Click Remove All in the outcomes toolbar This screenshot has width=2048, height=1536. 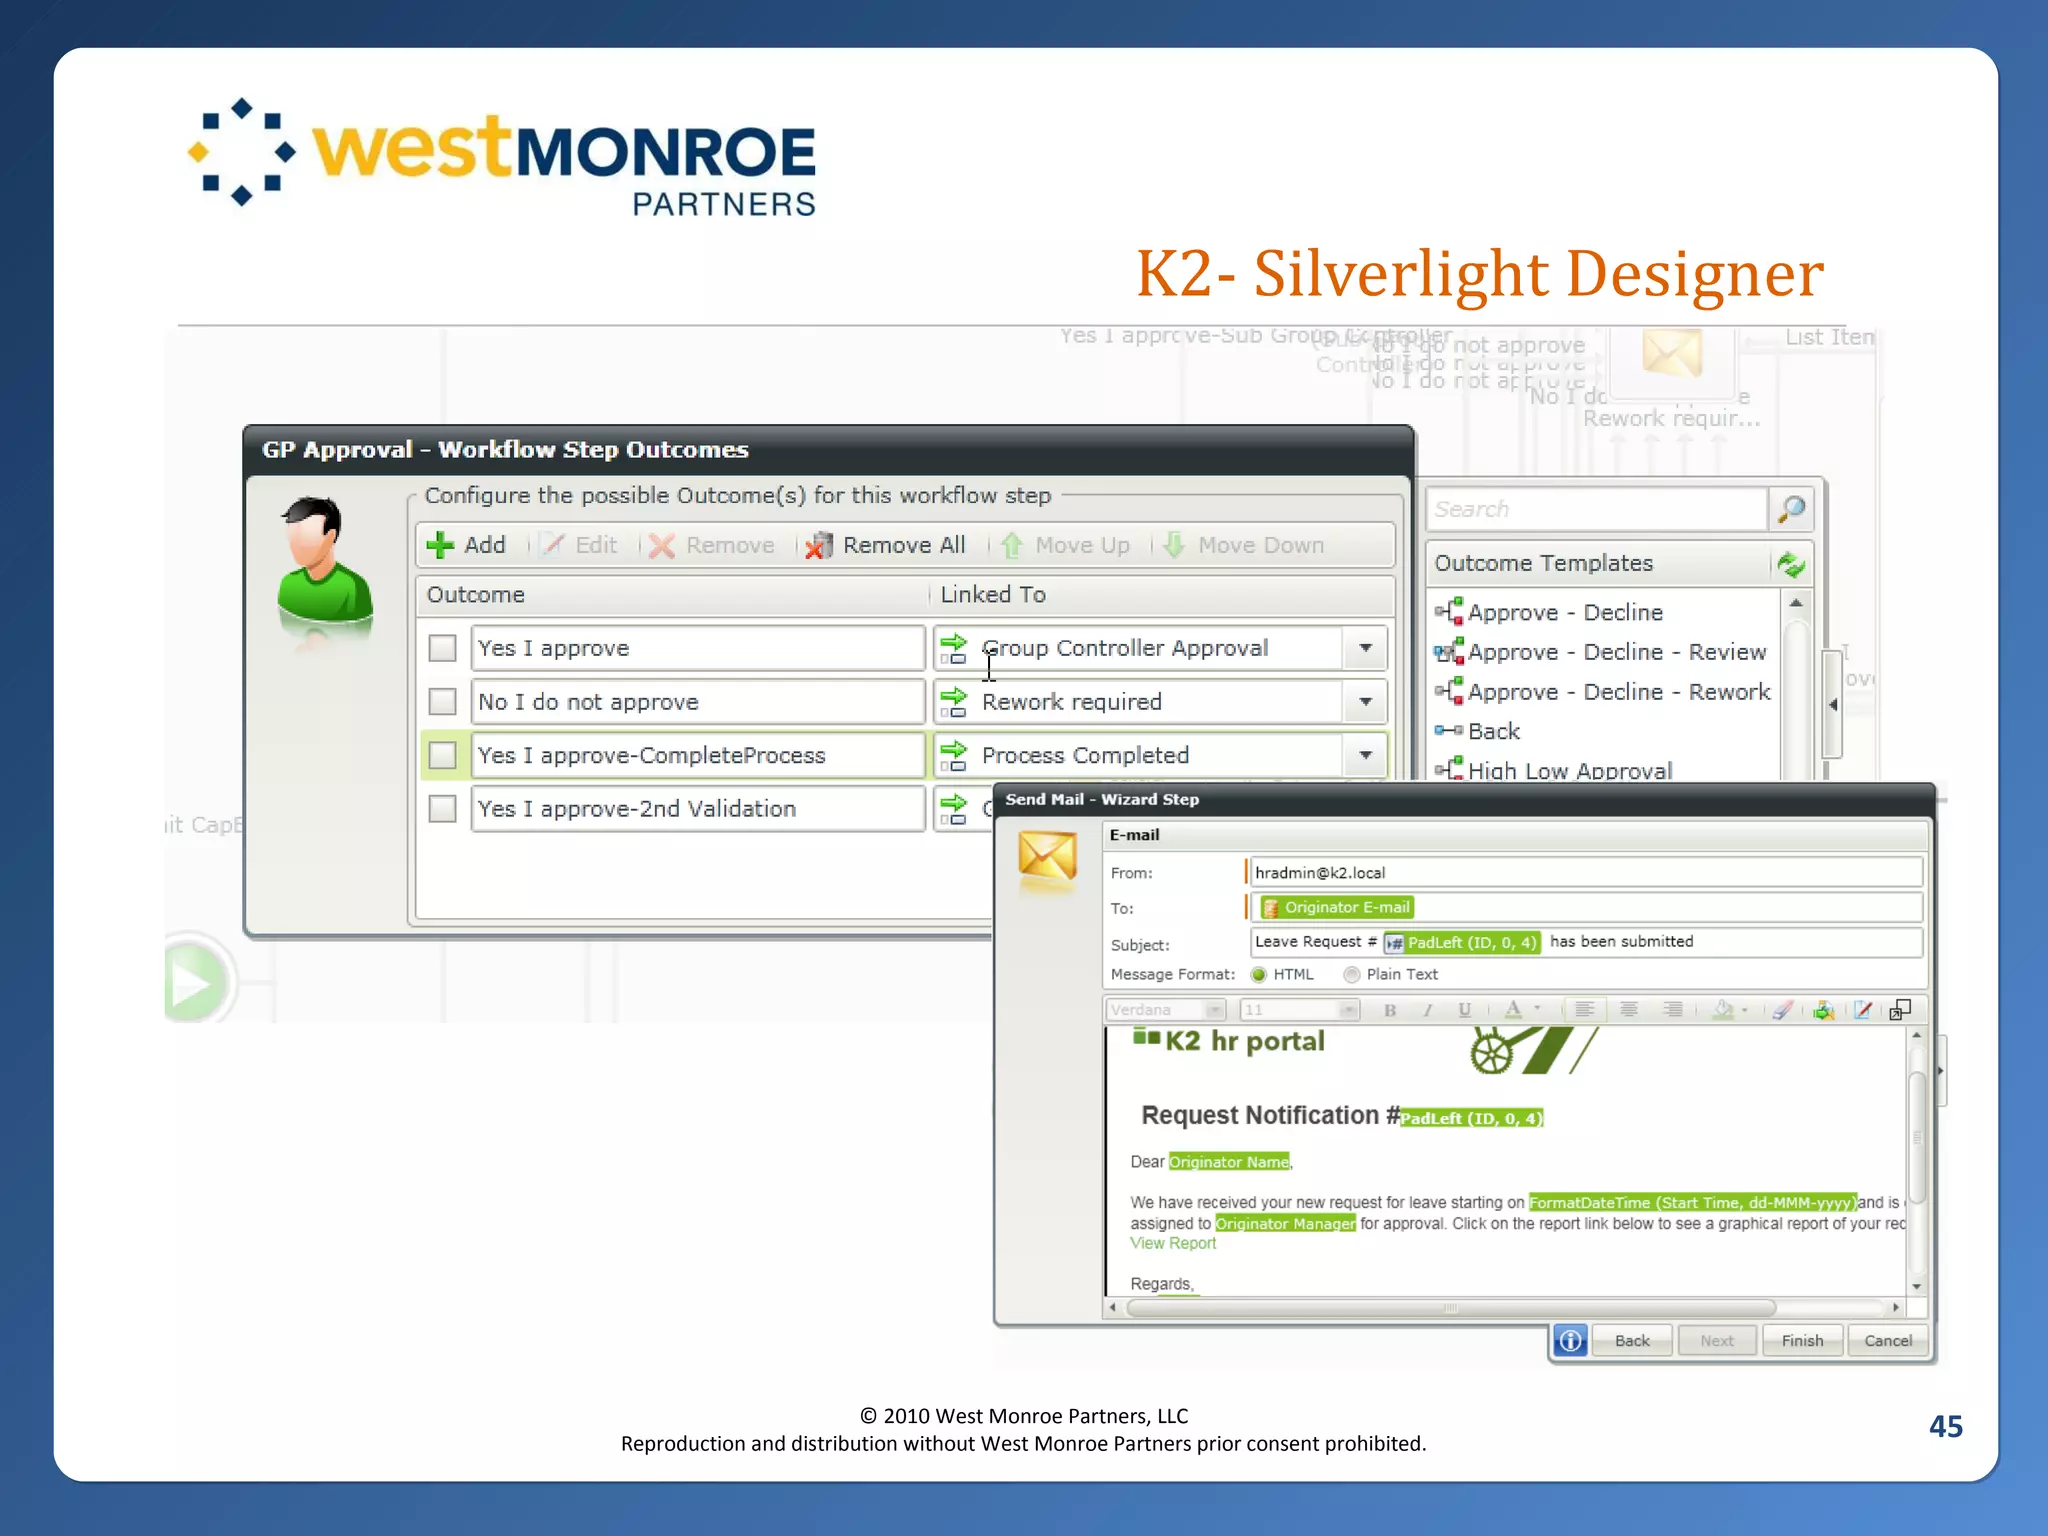886,545
